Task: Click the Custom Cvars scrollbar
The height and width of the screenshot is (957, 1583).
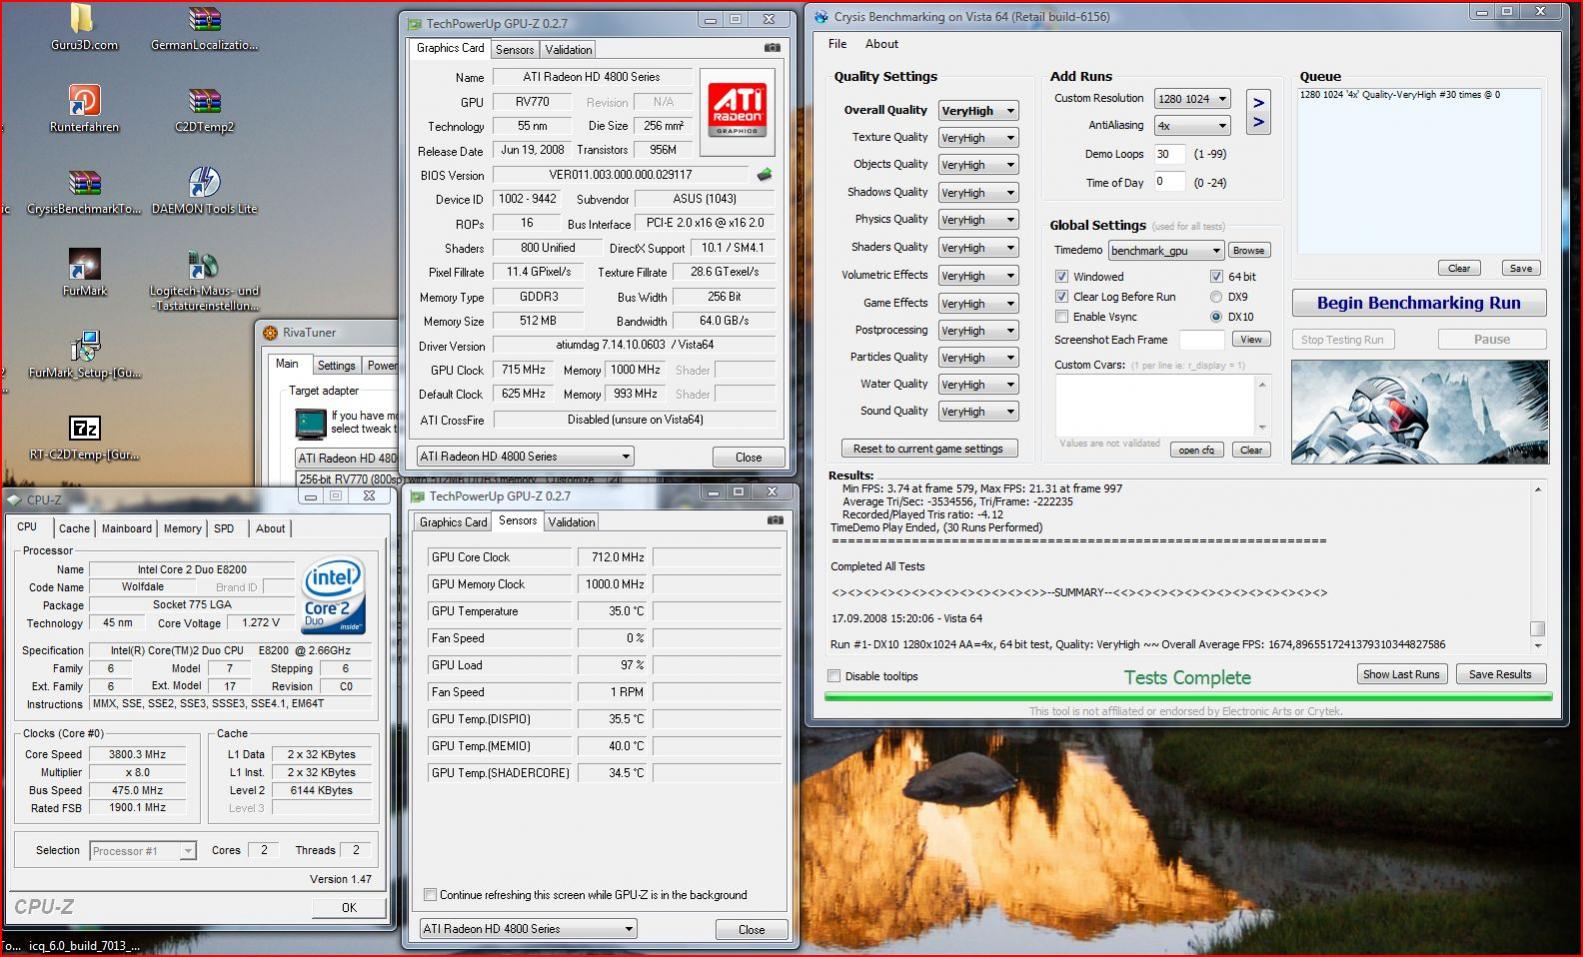Action: [x=1262, y=405]
